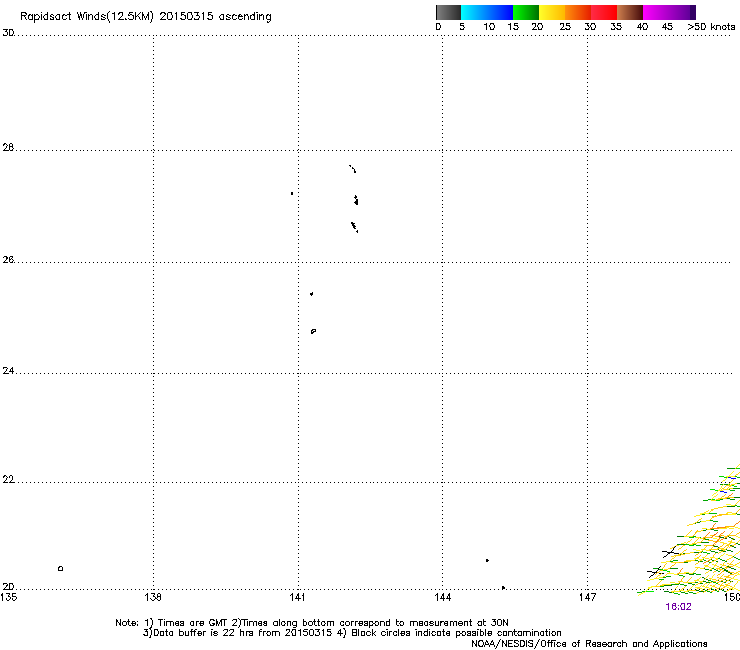Click the island outline near 141E 25N
Screen dimensions: 740x650
313,331
